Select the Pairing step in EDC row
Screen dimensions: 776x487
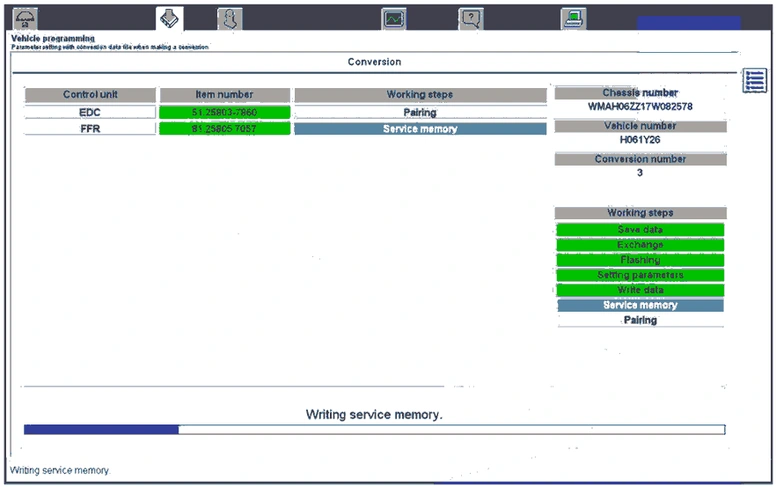coord(420,113)
